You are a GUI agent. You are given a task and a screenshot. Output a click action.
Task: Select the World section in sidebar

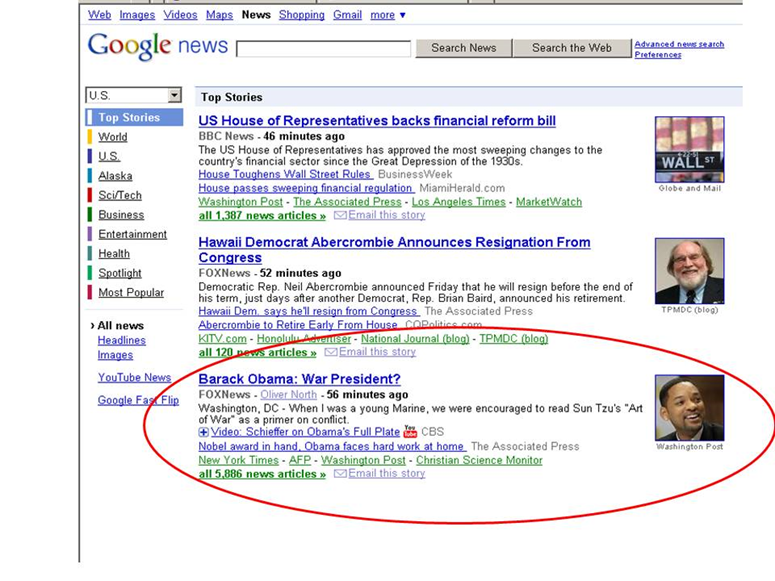[x=113, y=137]
